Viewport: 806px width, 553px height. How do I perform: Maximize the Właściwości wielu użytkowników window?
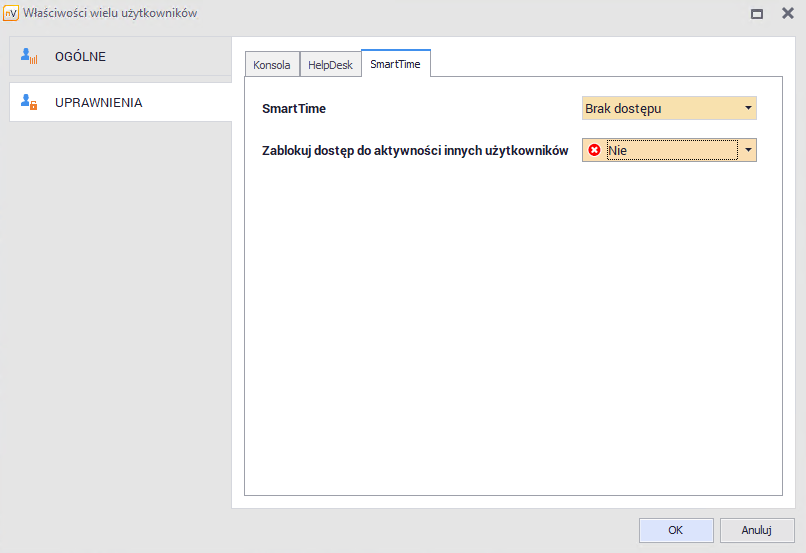[x=757, y=14]
